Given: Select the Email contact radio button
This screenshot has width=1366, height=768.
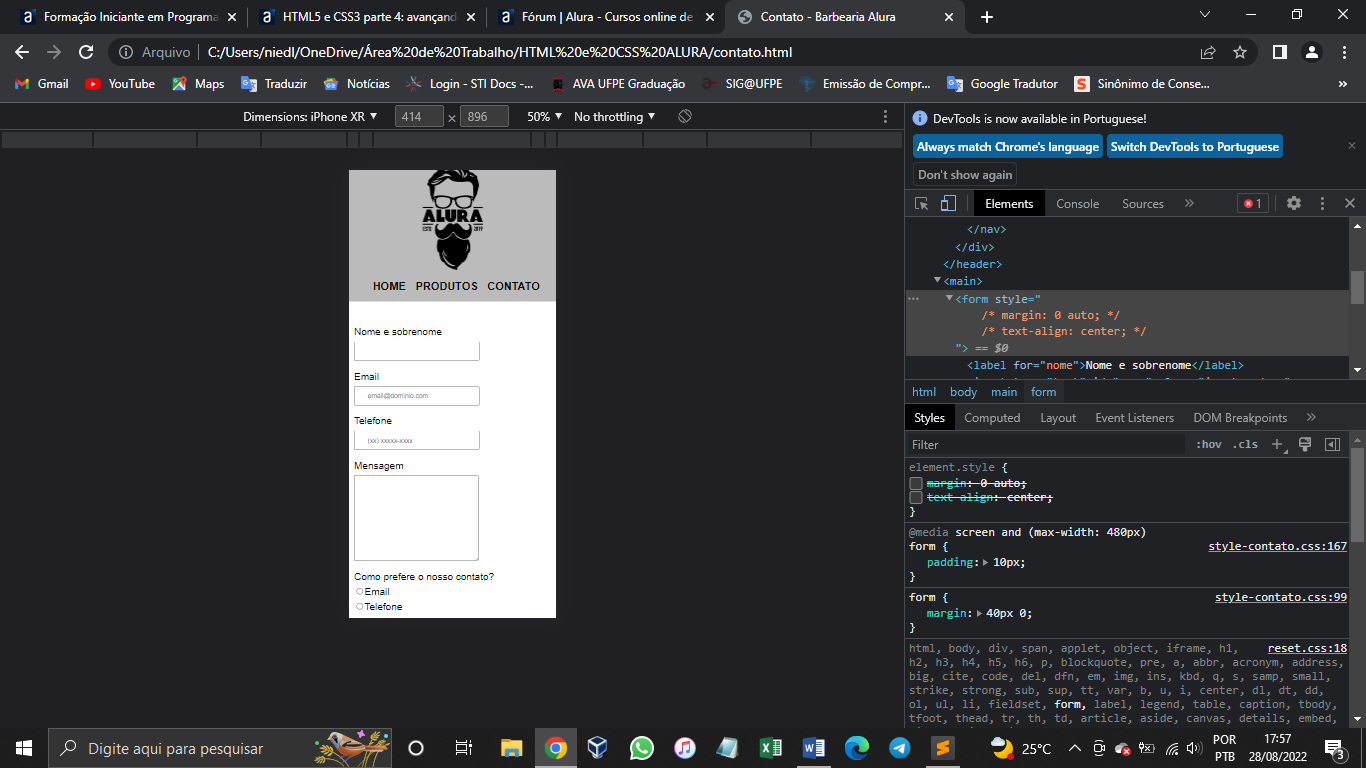Looking at the screenshot, I should tap(360, 591).
